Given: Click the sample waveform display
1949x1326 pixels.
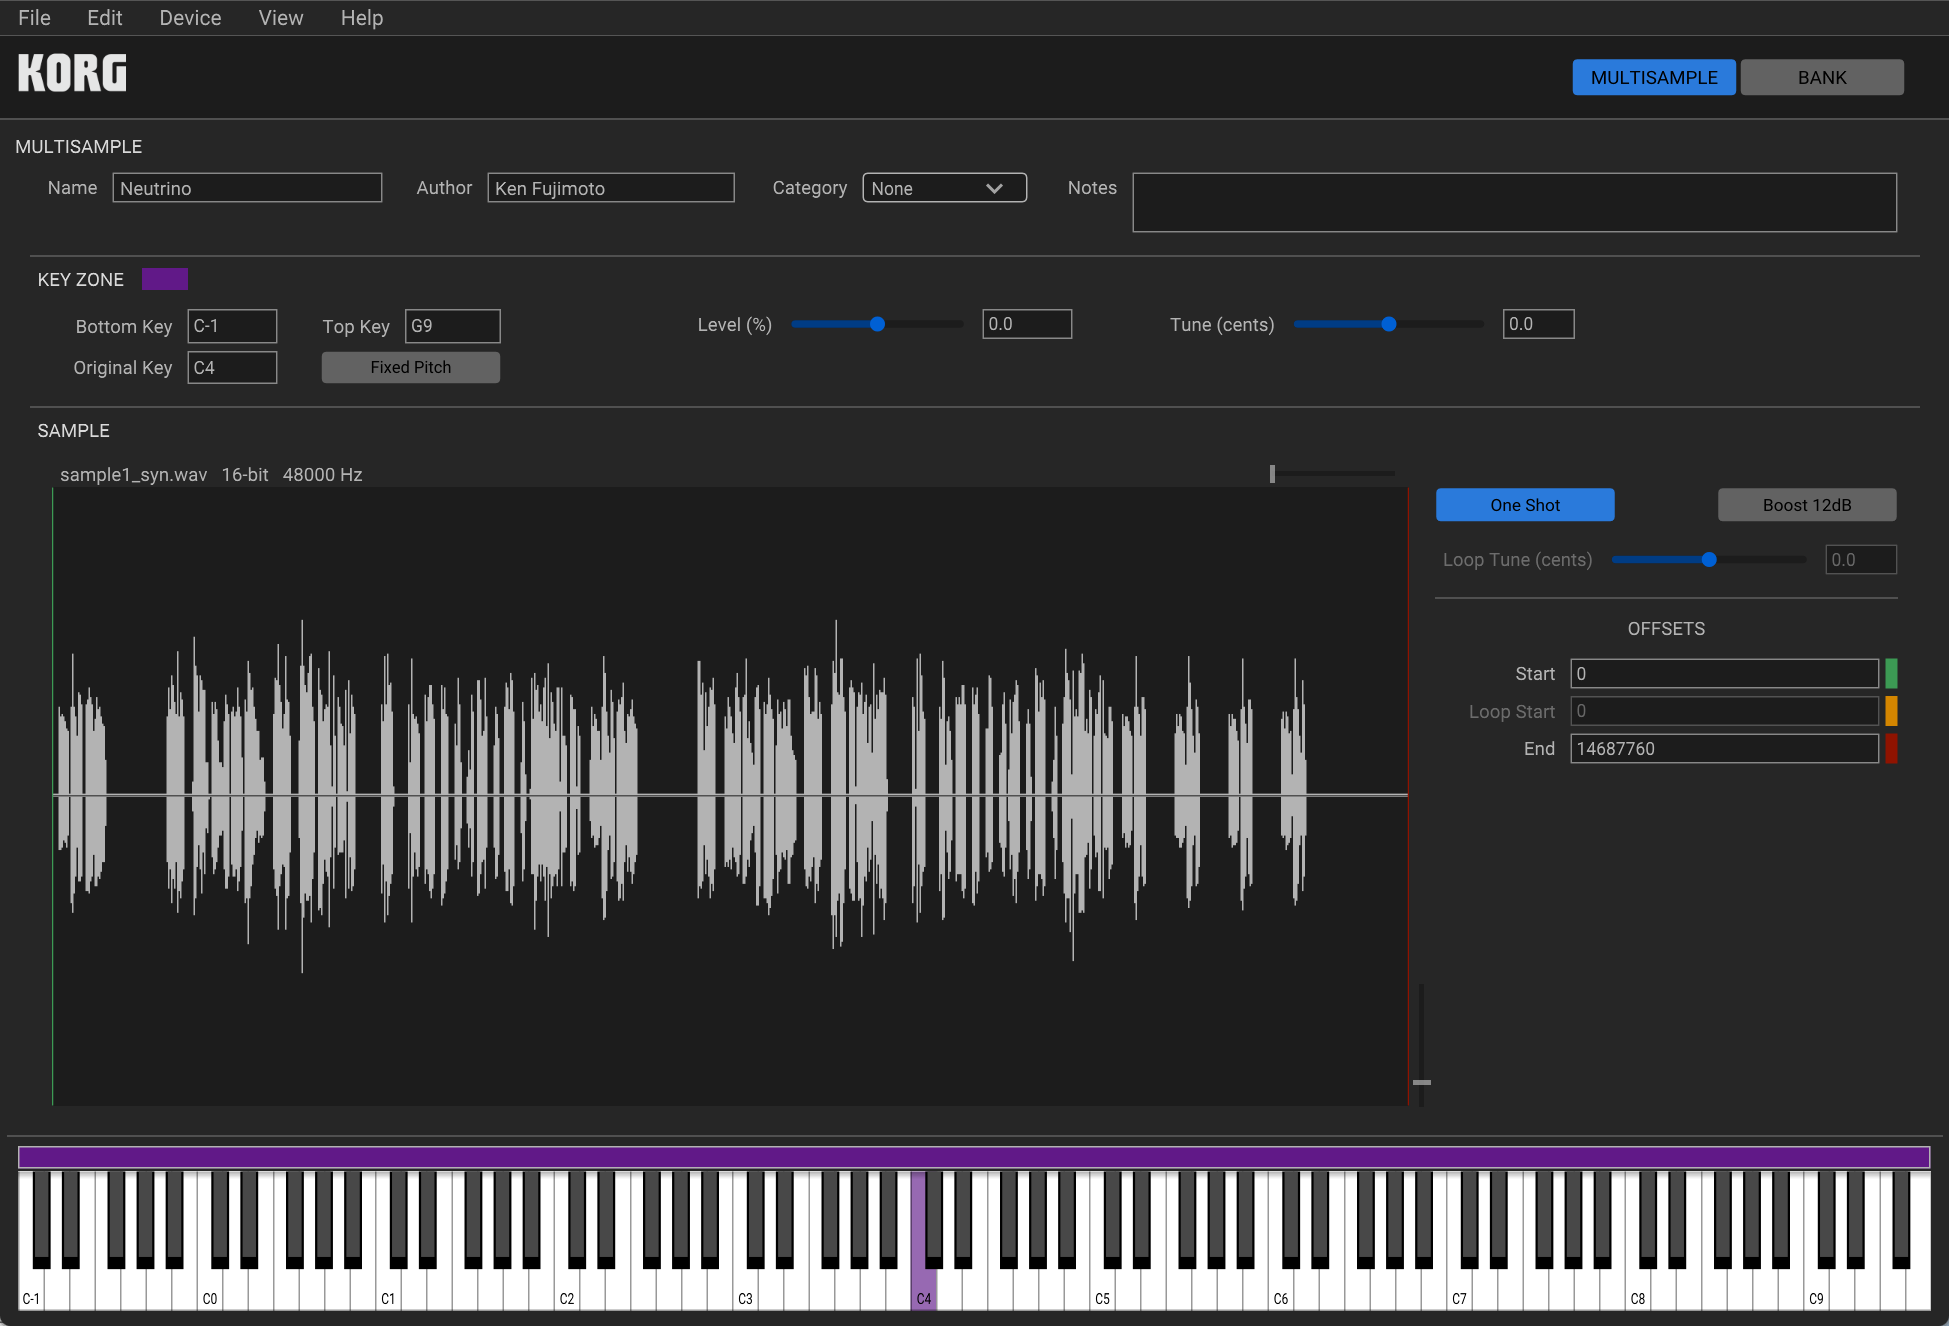Looking at the screenshot, I should point(730,796).
